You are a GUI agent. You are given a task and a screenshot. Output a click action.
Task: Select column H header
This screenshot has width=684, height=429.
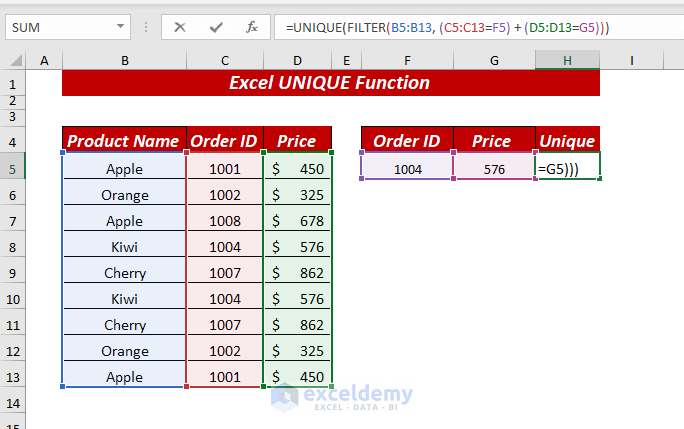click(x=567, y=60)
